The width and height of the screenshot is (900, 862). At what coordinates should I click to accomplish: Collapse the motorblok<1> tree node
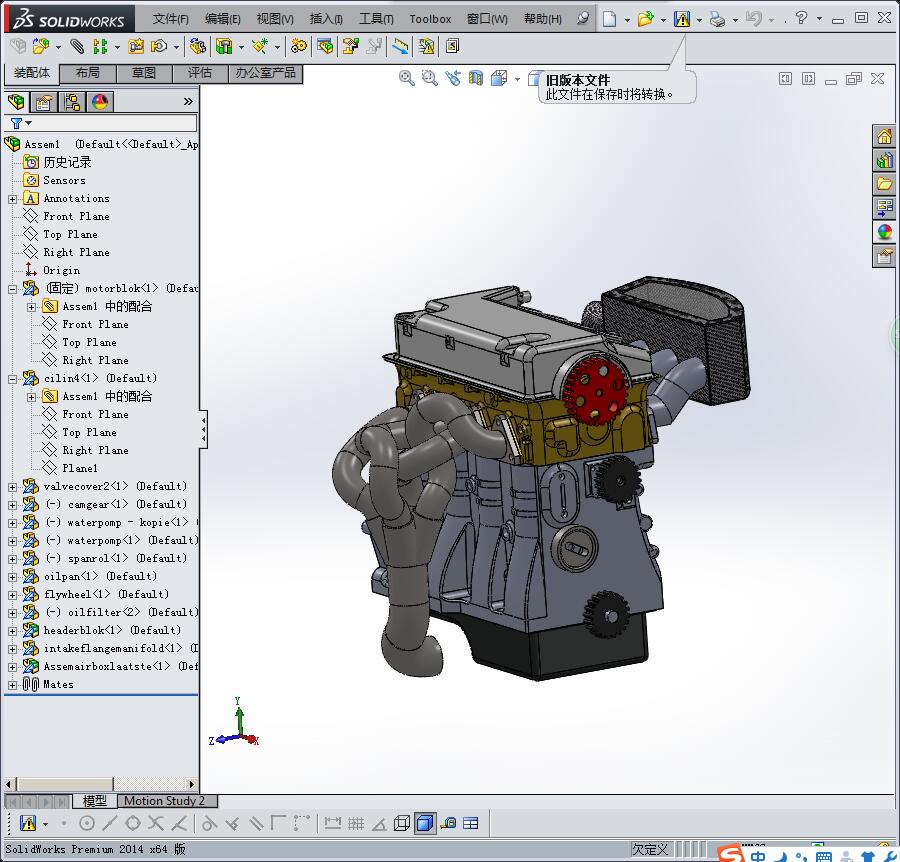pyautogui.click(x=13, y=289)
